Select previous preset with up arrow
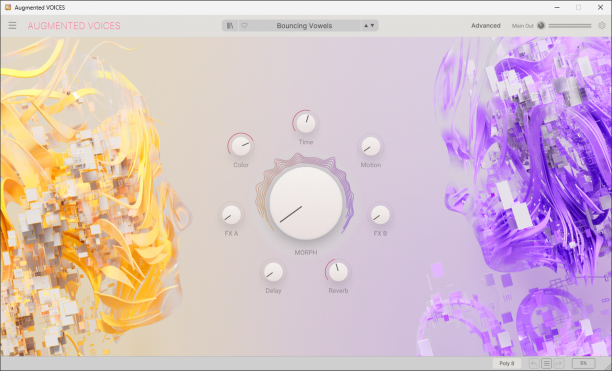612x371 pixels. [366, 26]
